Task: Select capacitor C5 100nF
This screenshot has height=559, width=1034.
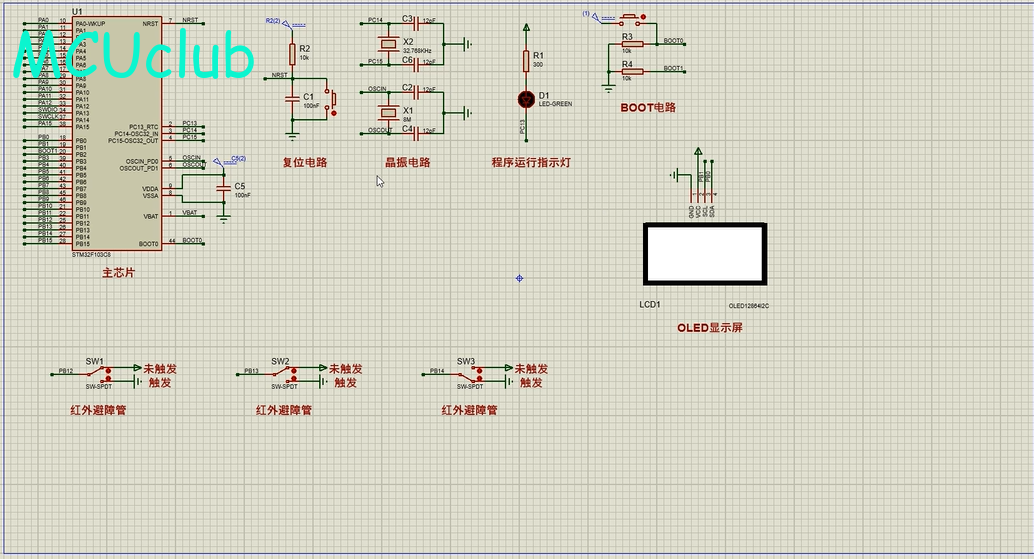Action: pyautogui.click(x=224, y=189)
